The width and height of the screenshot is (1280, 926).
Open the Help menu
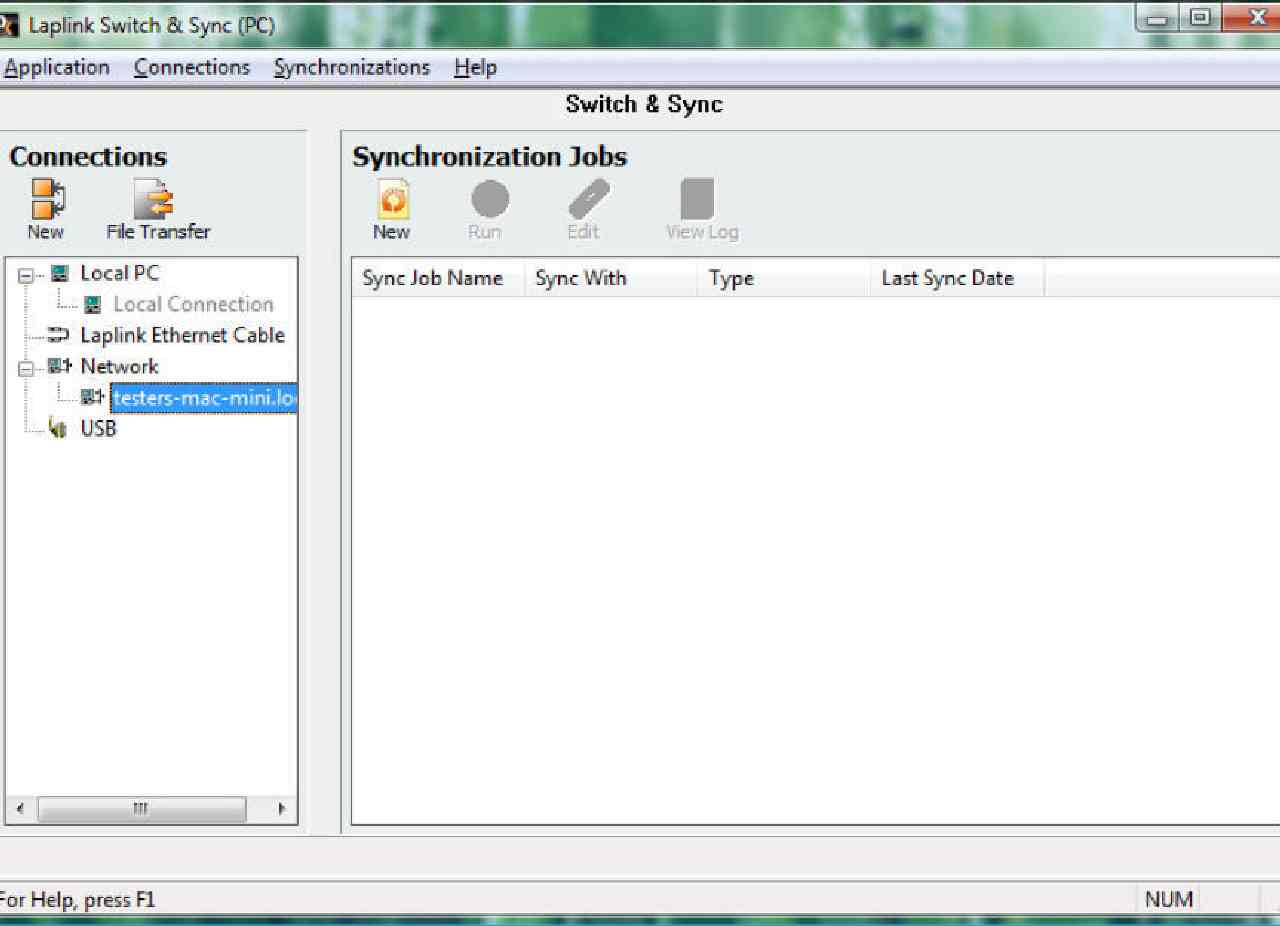(x=475, y=68)
